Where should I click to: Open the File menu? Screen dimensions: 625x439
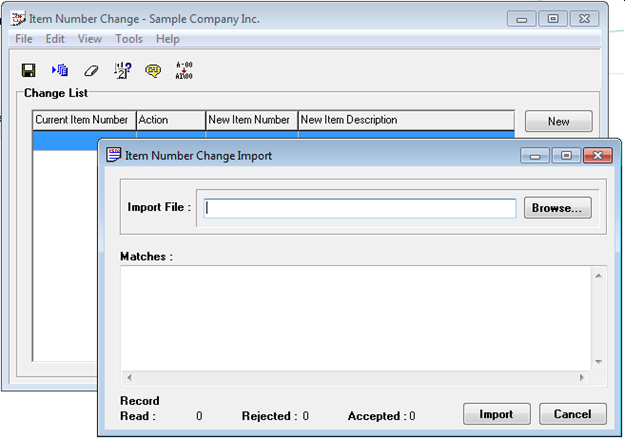click(x=24, y=39)
